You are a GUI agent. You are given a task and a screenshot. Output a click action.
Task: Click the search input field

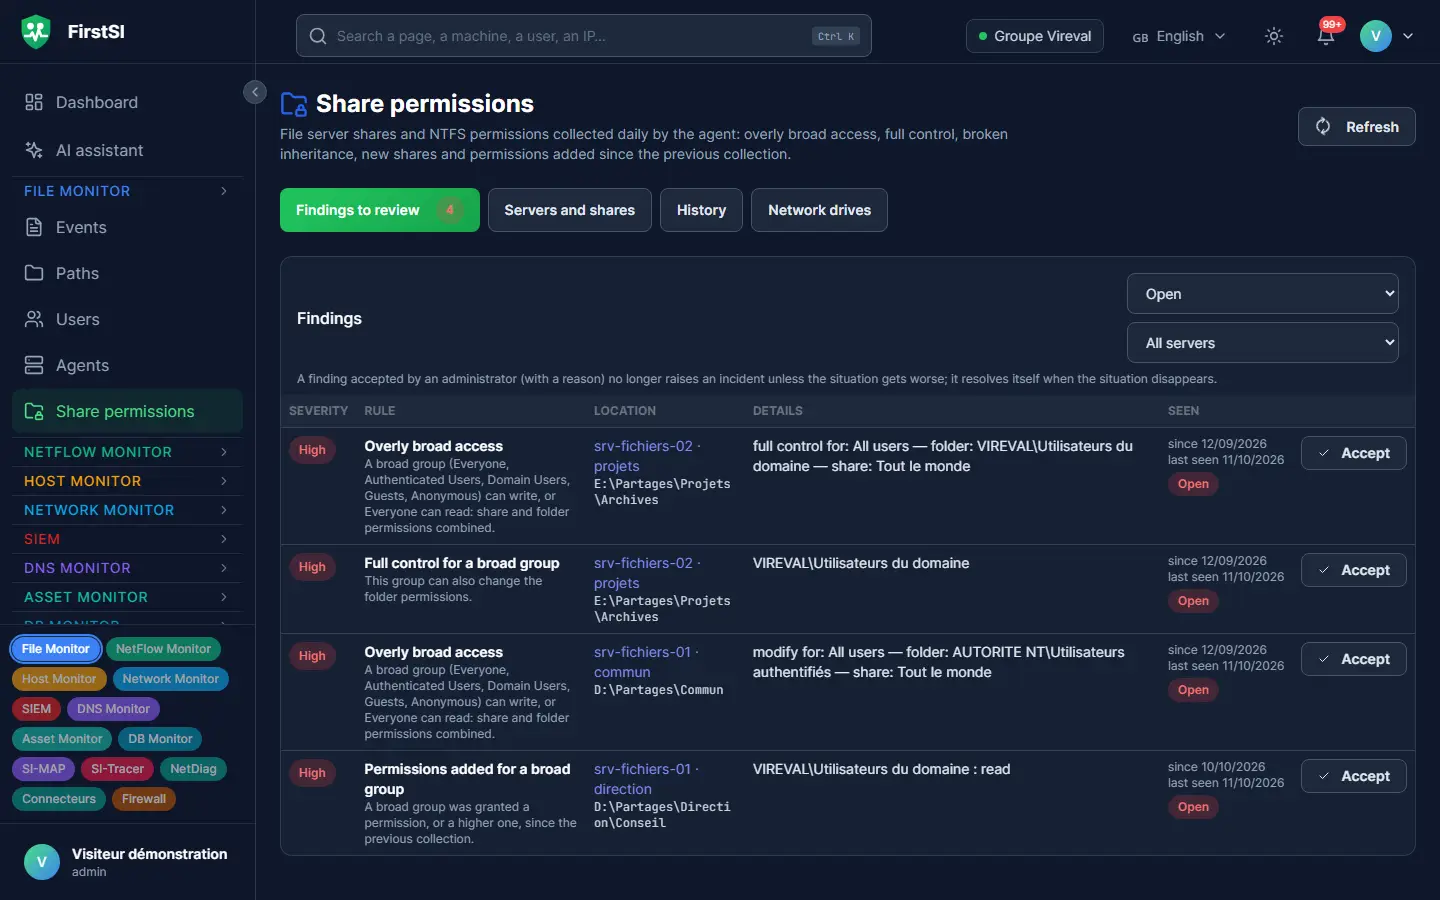(x=584, y=36)
